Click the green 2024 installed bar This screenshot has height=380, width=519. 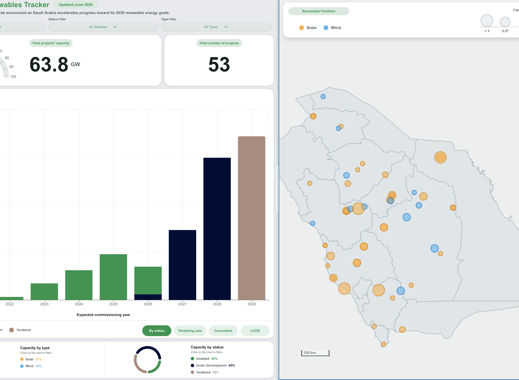(79, 285)
